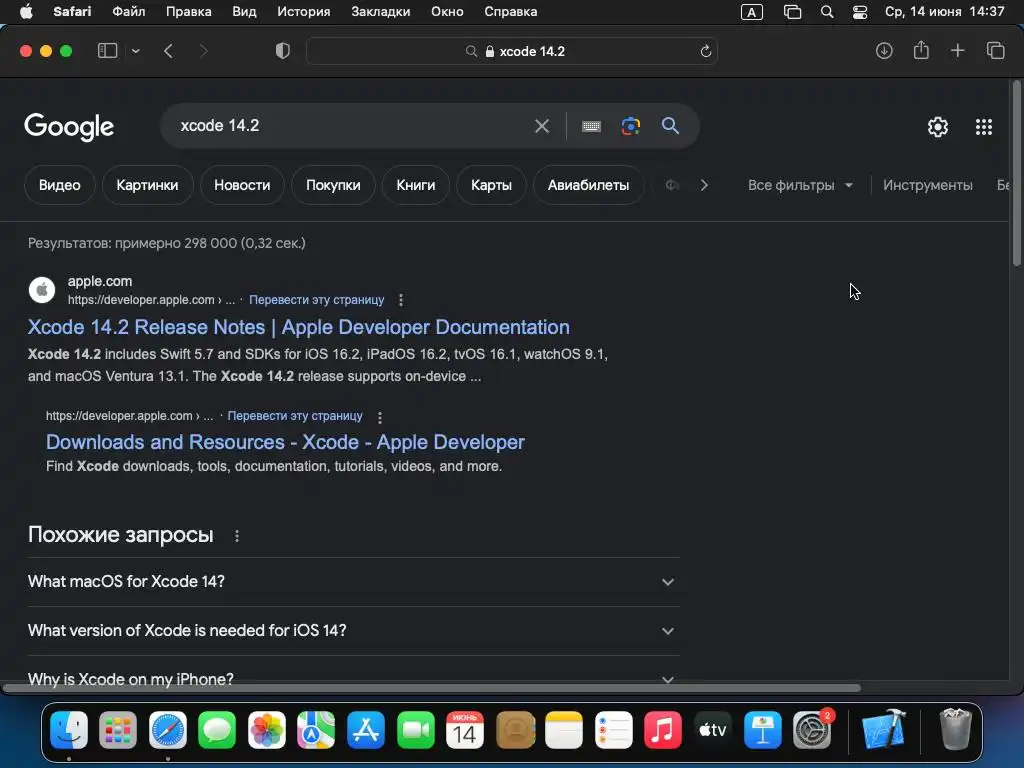Toggle the Safari sidebar
Image resolution: width=1024 pixels, height=768 pixels.
(107, 51)
